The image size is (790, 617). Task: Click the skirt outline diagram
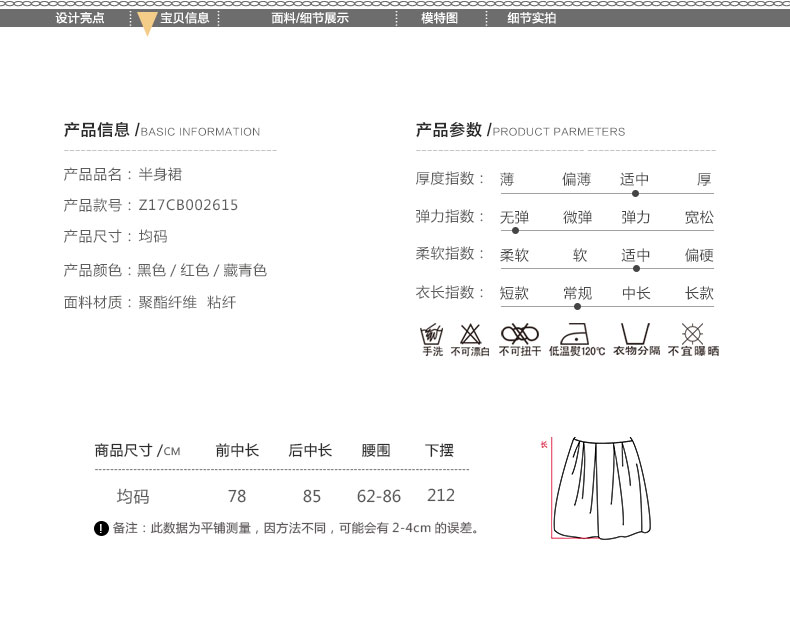602,488
